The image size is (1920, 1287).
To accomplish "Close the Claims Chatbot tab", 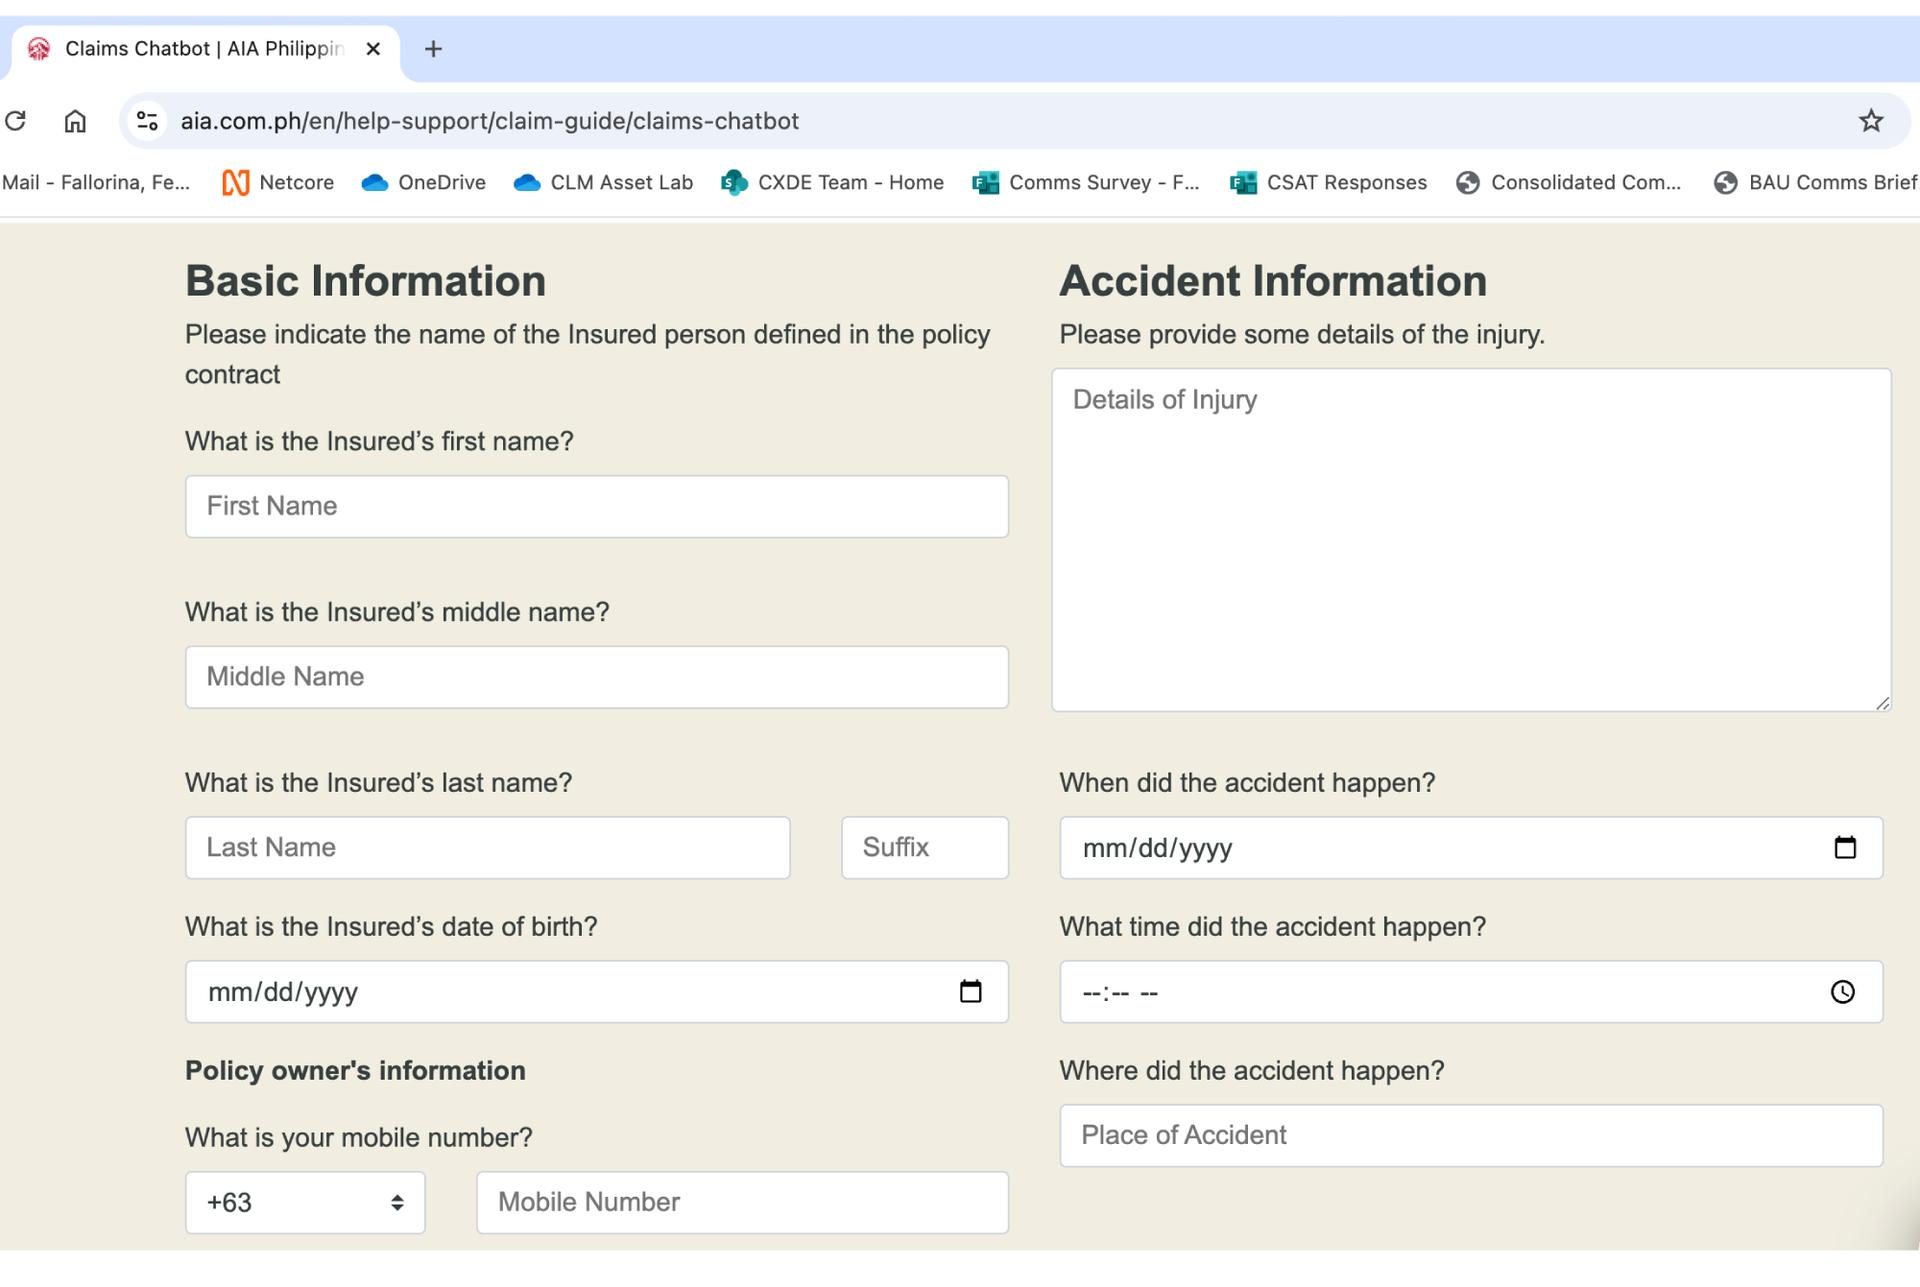I will point(373,49).
